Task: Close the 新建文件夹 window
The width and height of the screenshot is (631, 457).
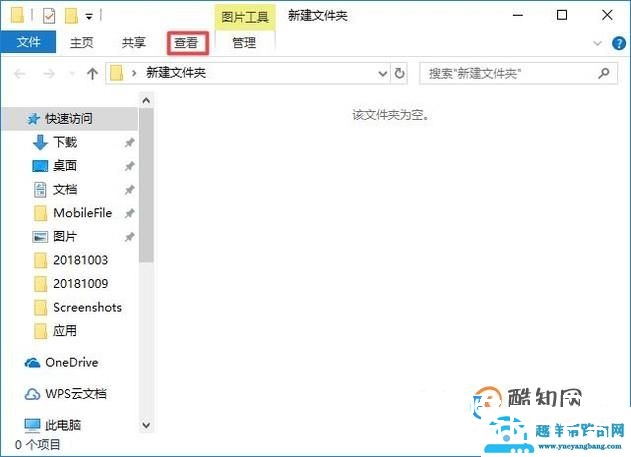Action: pos(607,15)
